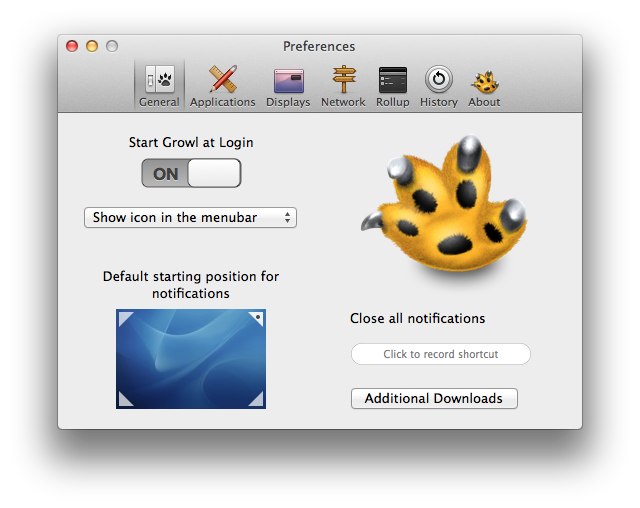Click the Additional Downloads button
Viewport: 640px width, 508px height.
coord(434,399)
